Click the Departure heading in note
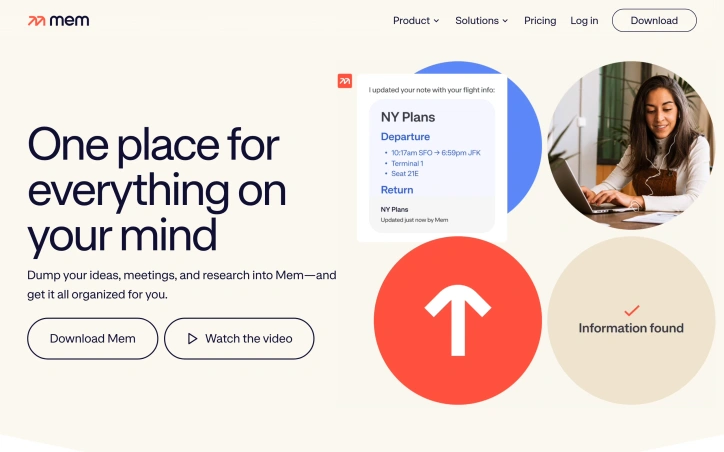The image size is (724, 452). [x=405, y=137]
